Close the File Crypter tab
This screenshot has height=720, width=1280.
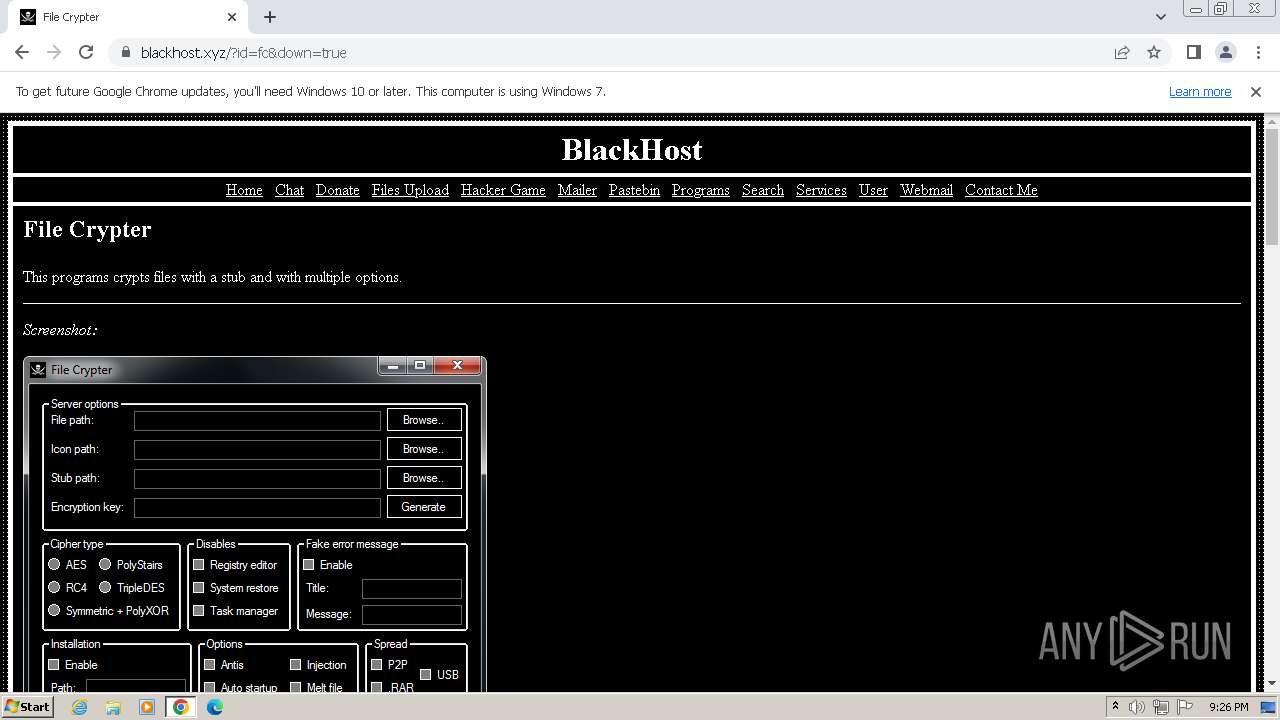(232, 17)
